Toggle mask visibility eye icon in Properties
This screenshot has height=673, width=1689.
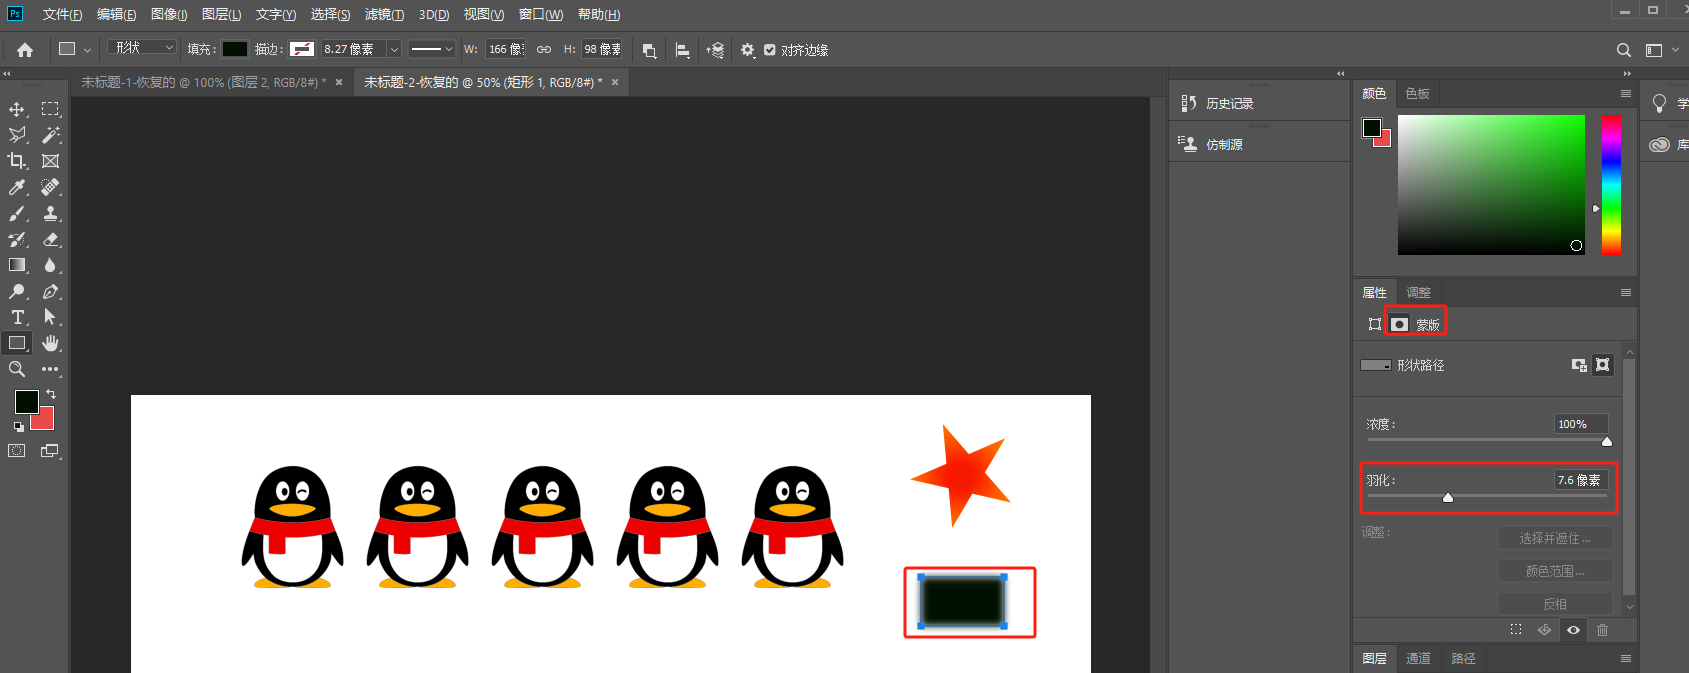pyautogui.click(x=1573, y=630)
